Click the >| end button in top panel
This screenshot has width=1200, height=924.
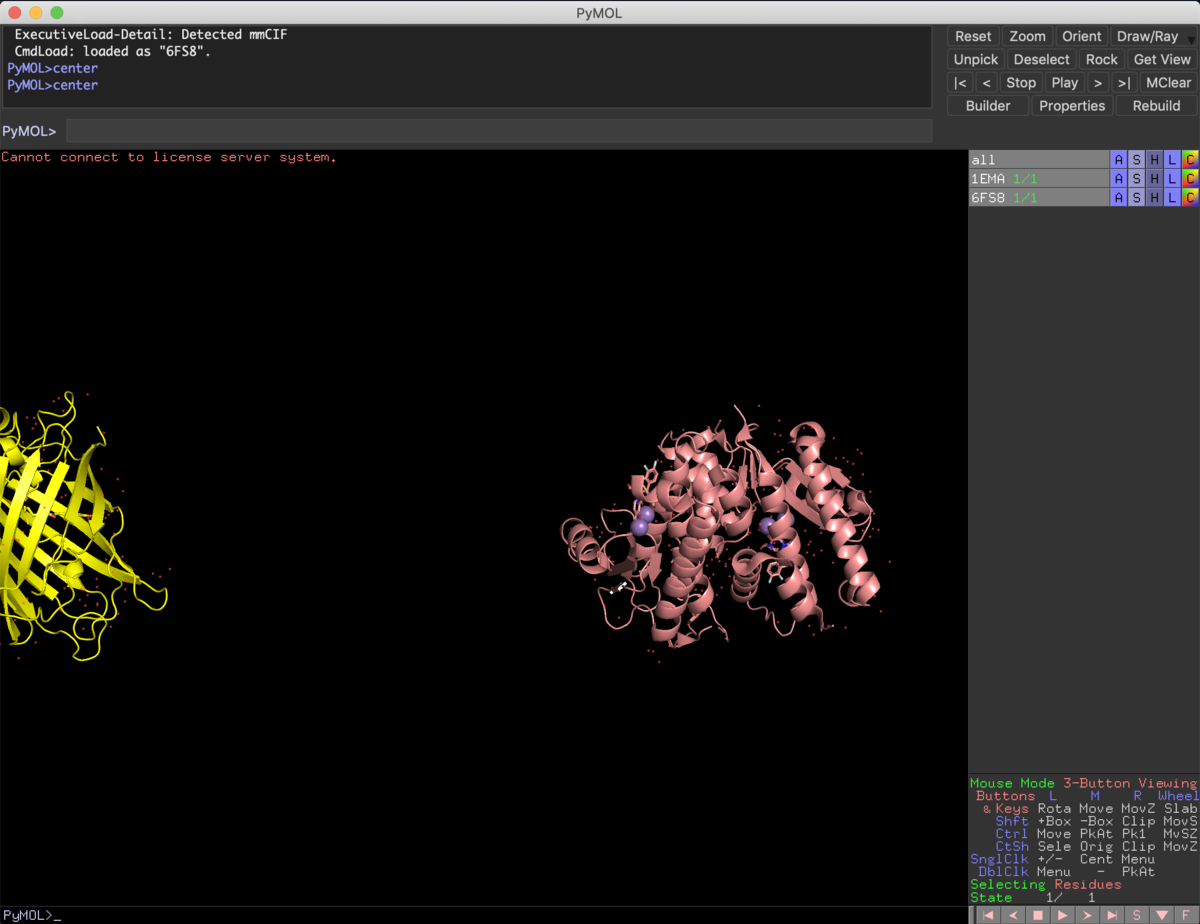[1124, 83]
